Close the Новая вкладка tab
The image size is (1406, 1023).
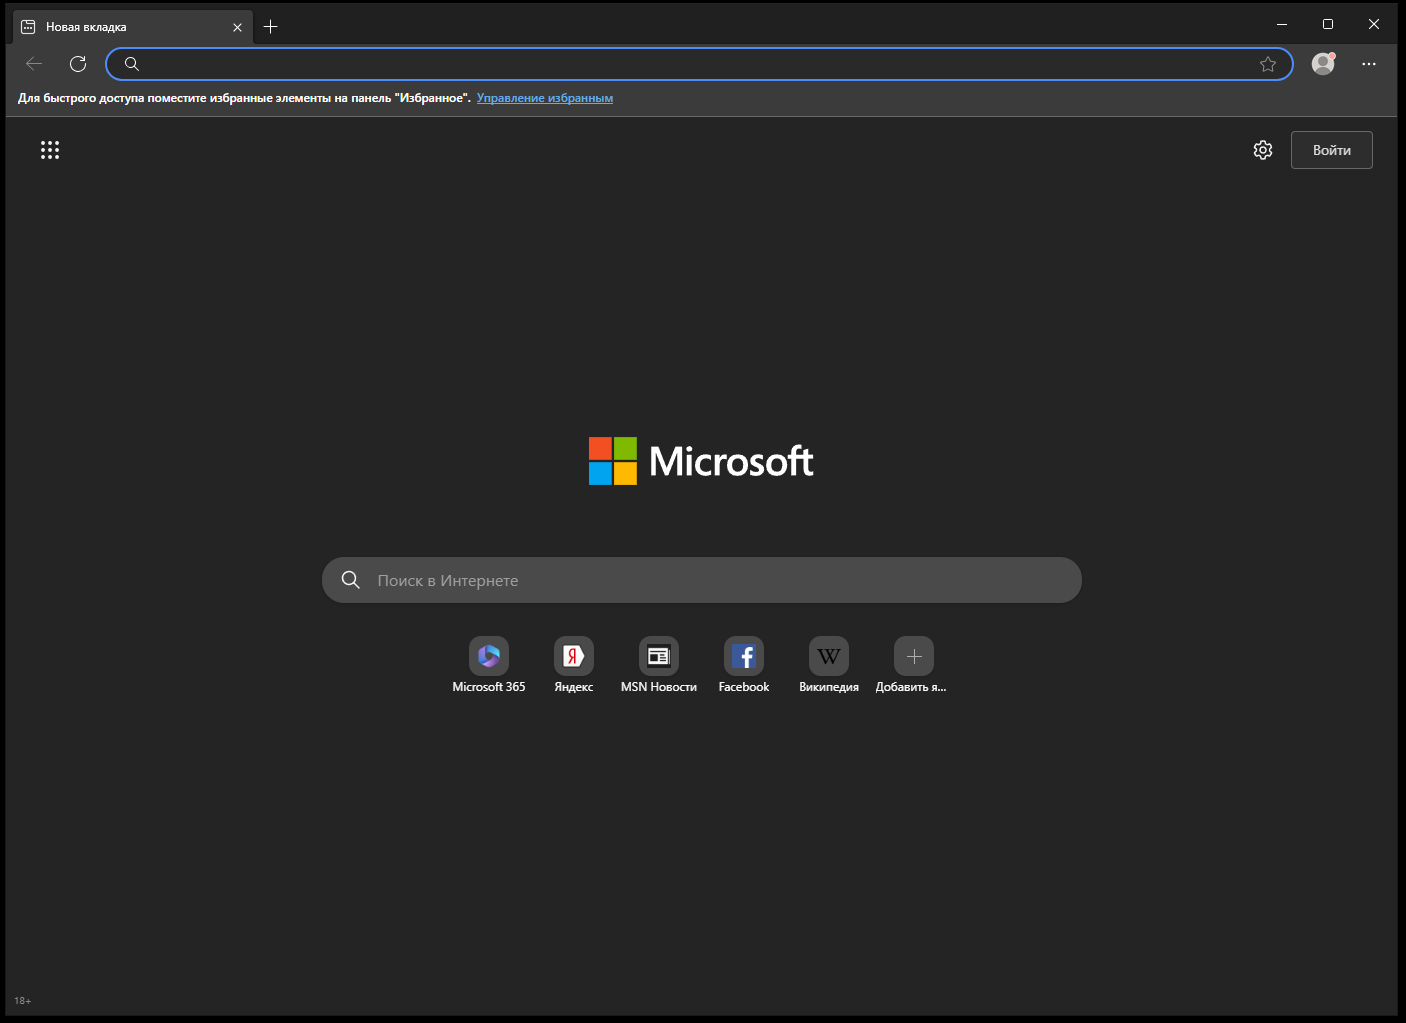pos(237,27)
